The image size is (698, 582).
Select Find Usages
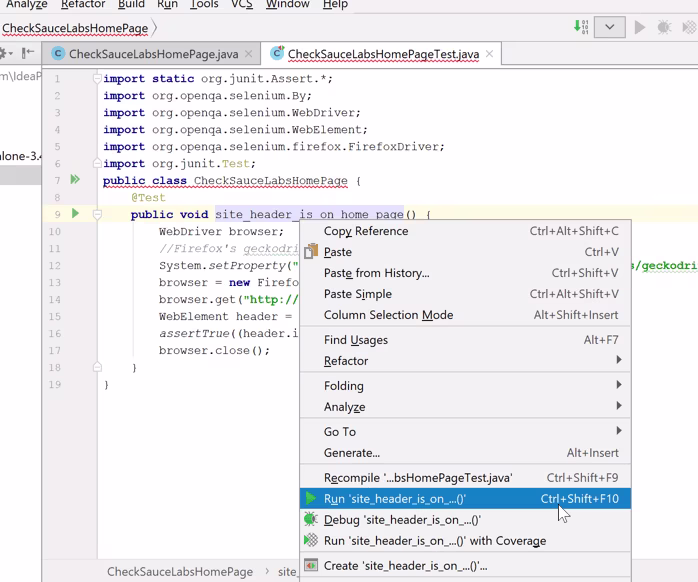465,340
